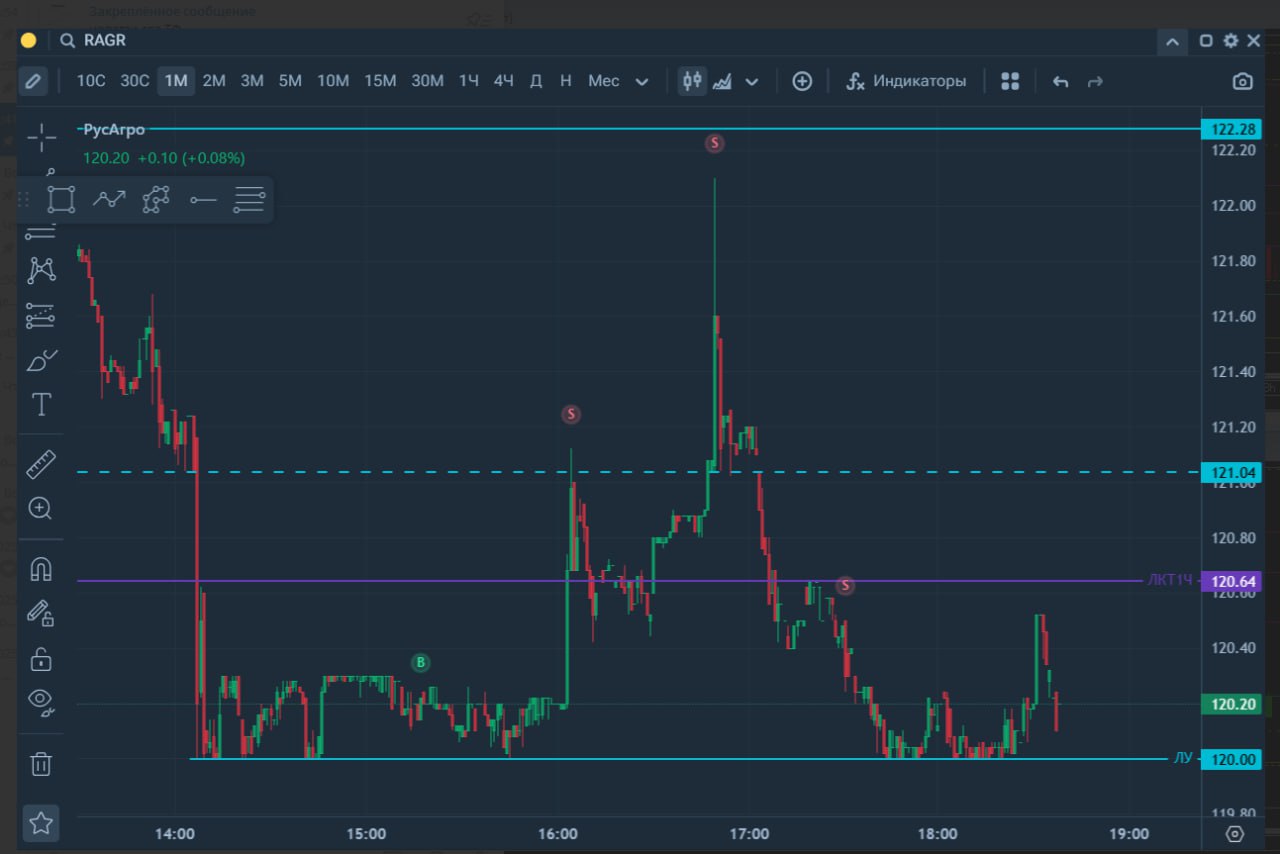Pick the Ruler measurement tool
1280x854 pixels.
click(41, 464)
